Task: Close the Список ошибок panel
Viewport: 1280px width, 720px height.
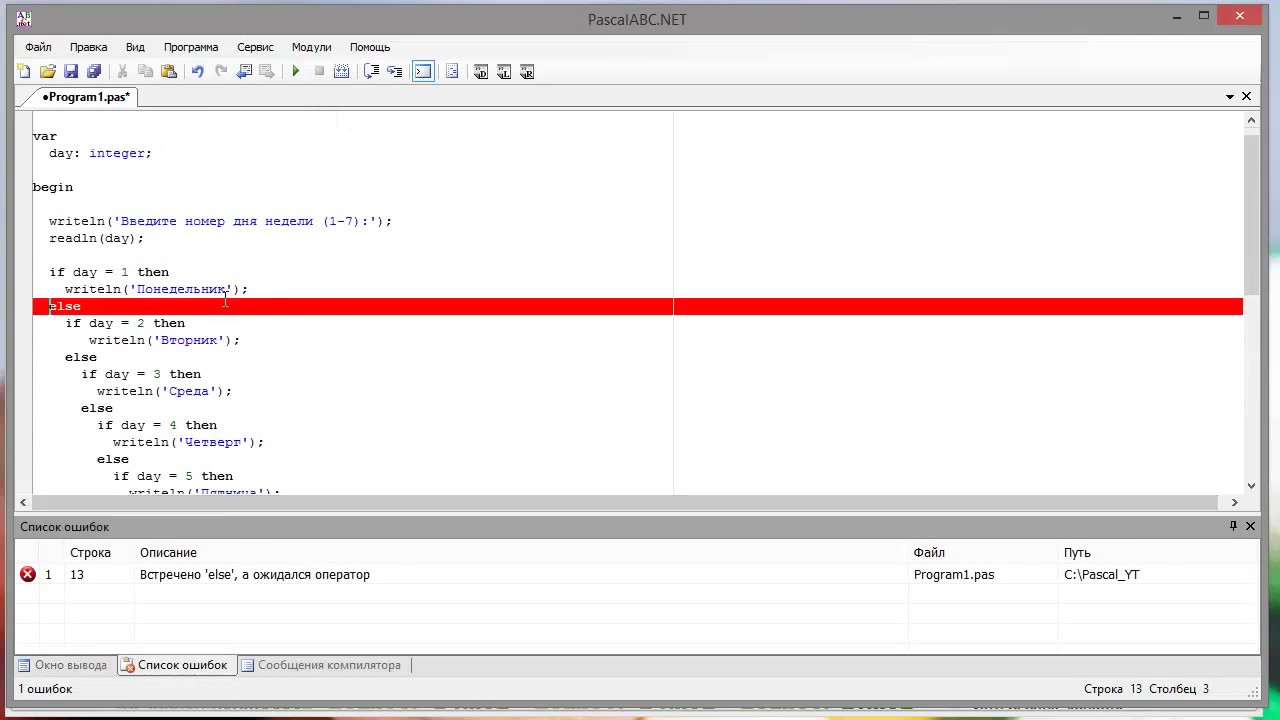Action: pyautogui.click(x=1250, y=526)
